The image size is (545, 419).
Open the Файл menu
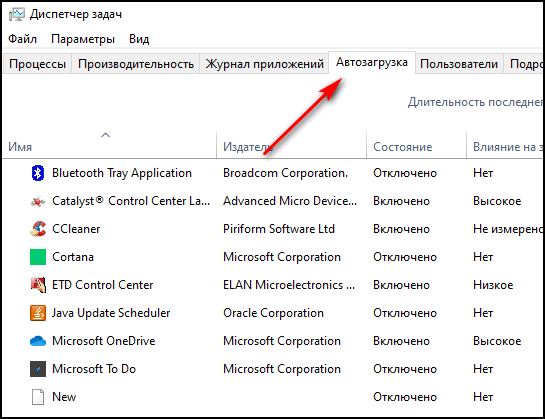(23, 39)
